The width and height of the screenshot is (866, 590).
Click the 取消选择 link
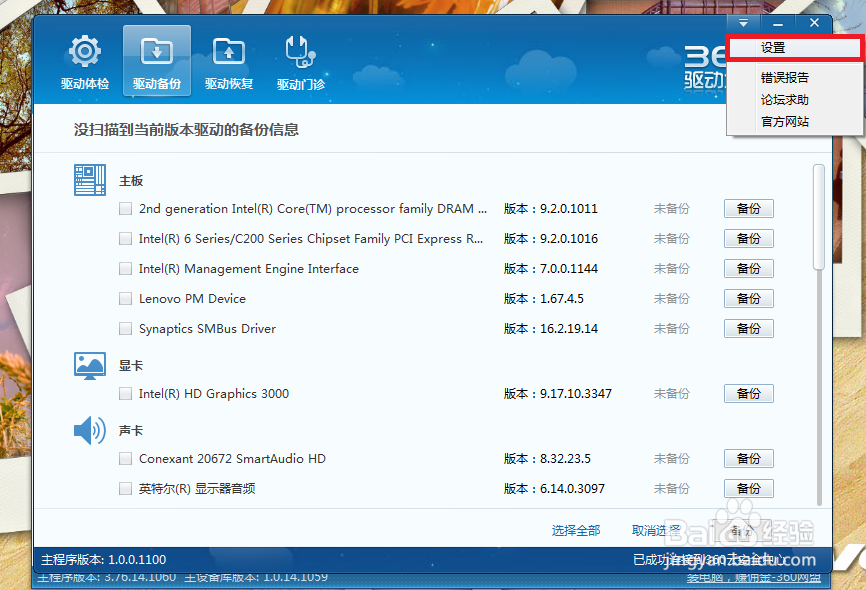[x=656, y=531]
